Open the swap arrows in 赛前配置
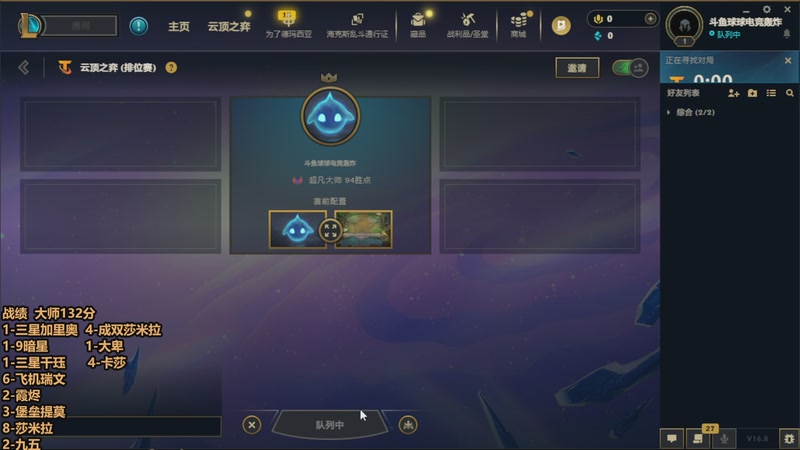 (x=330, y=230)
